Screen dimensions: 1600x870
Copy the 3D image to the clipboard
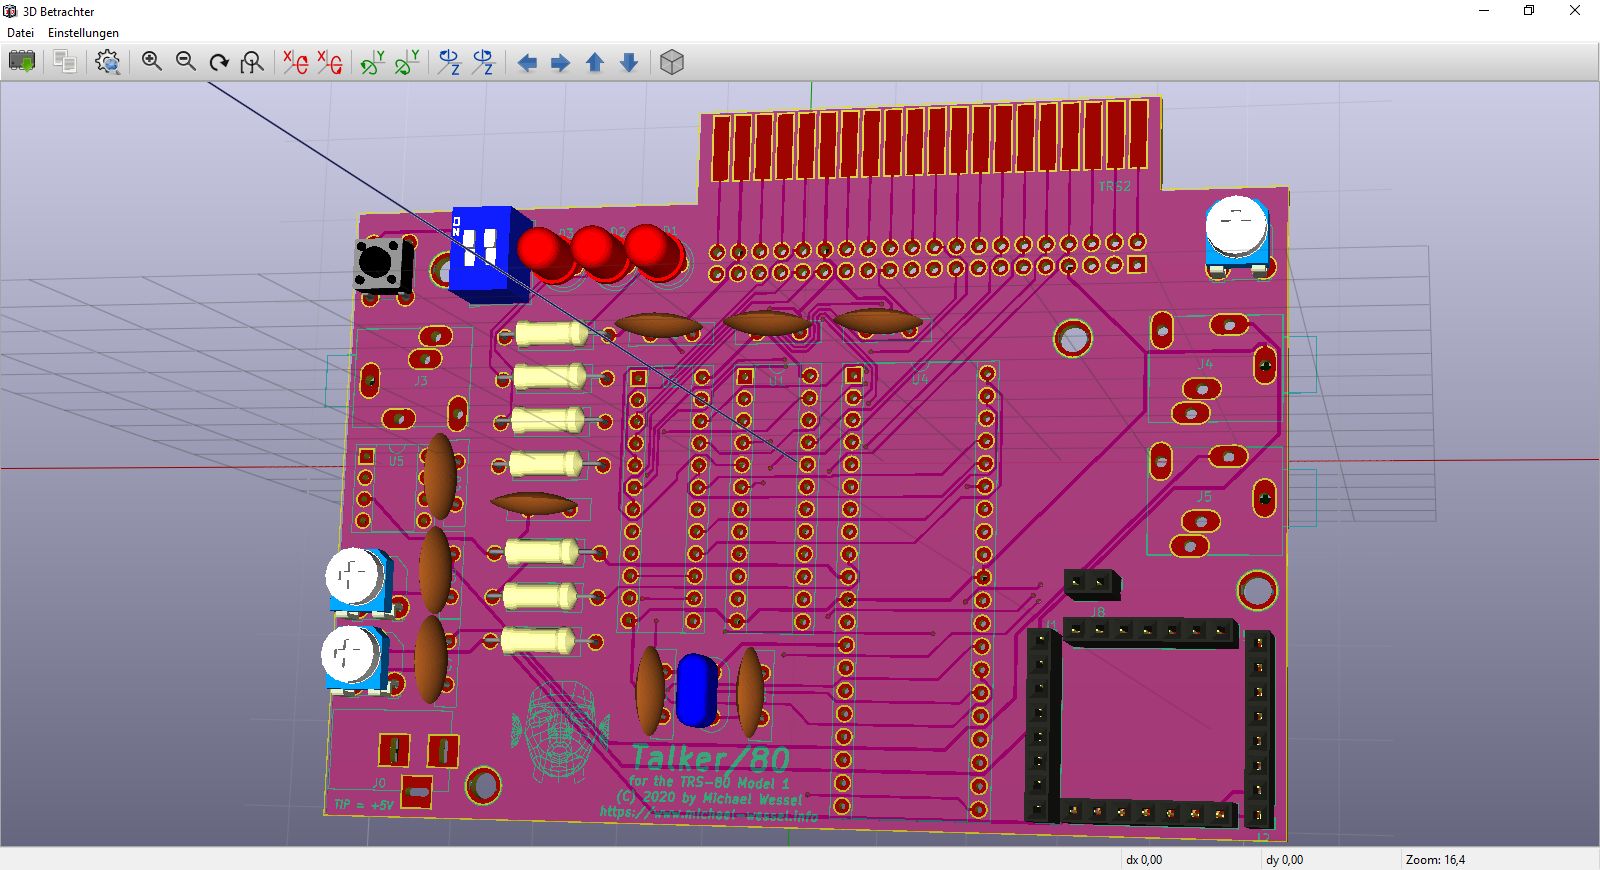pos(65,62)
